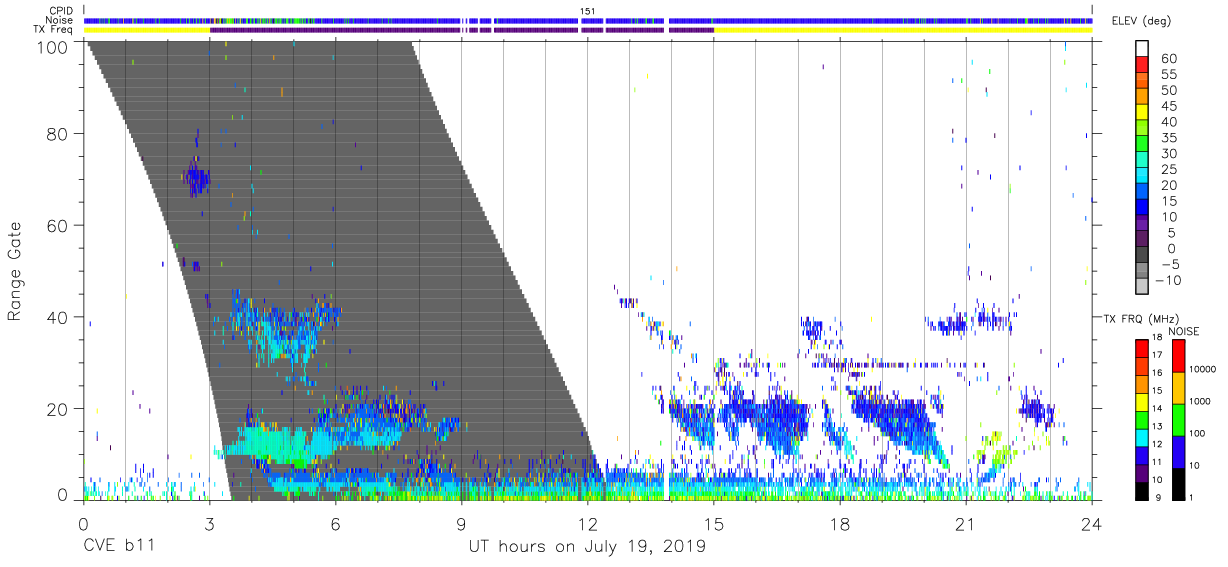Click the CPID value '151'
This screenshot has width=1228, height=567.
click(x=587, y=11)
